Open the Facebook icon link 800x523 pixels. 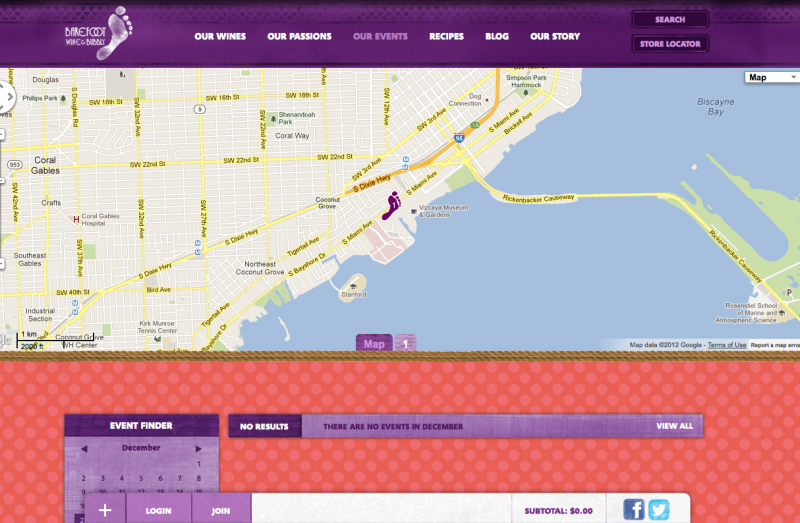tap(634, 510)
